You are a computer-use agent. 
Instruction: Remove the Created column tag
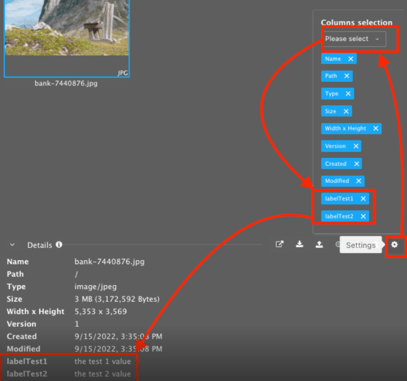[356, 164]
